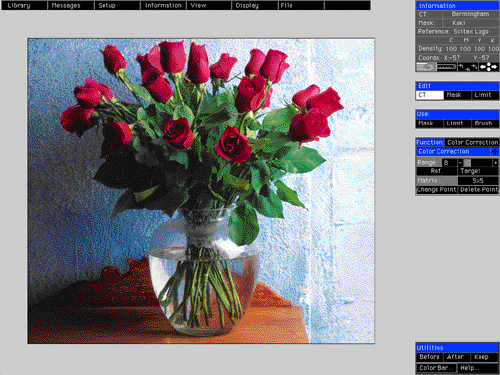Image resolution: width=500 pixels, height=375 pixels.
Task: Toggle Limit in the Use panel
Action: coord(458,123)
